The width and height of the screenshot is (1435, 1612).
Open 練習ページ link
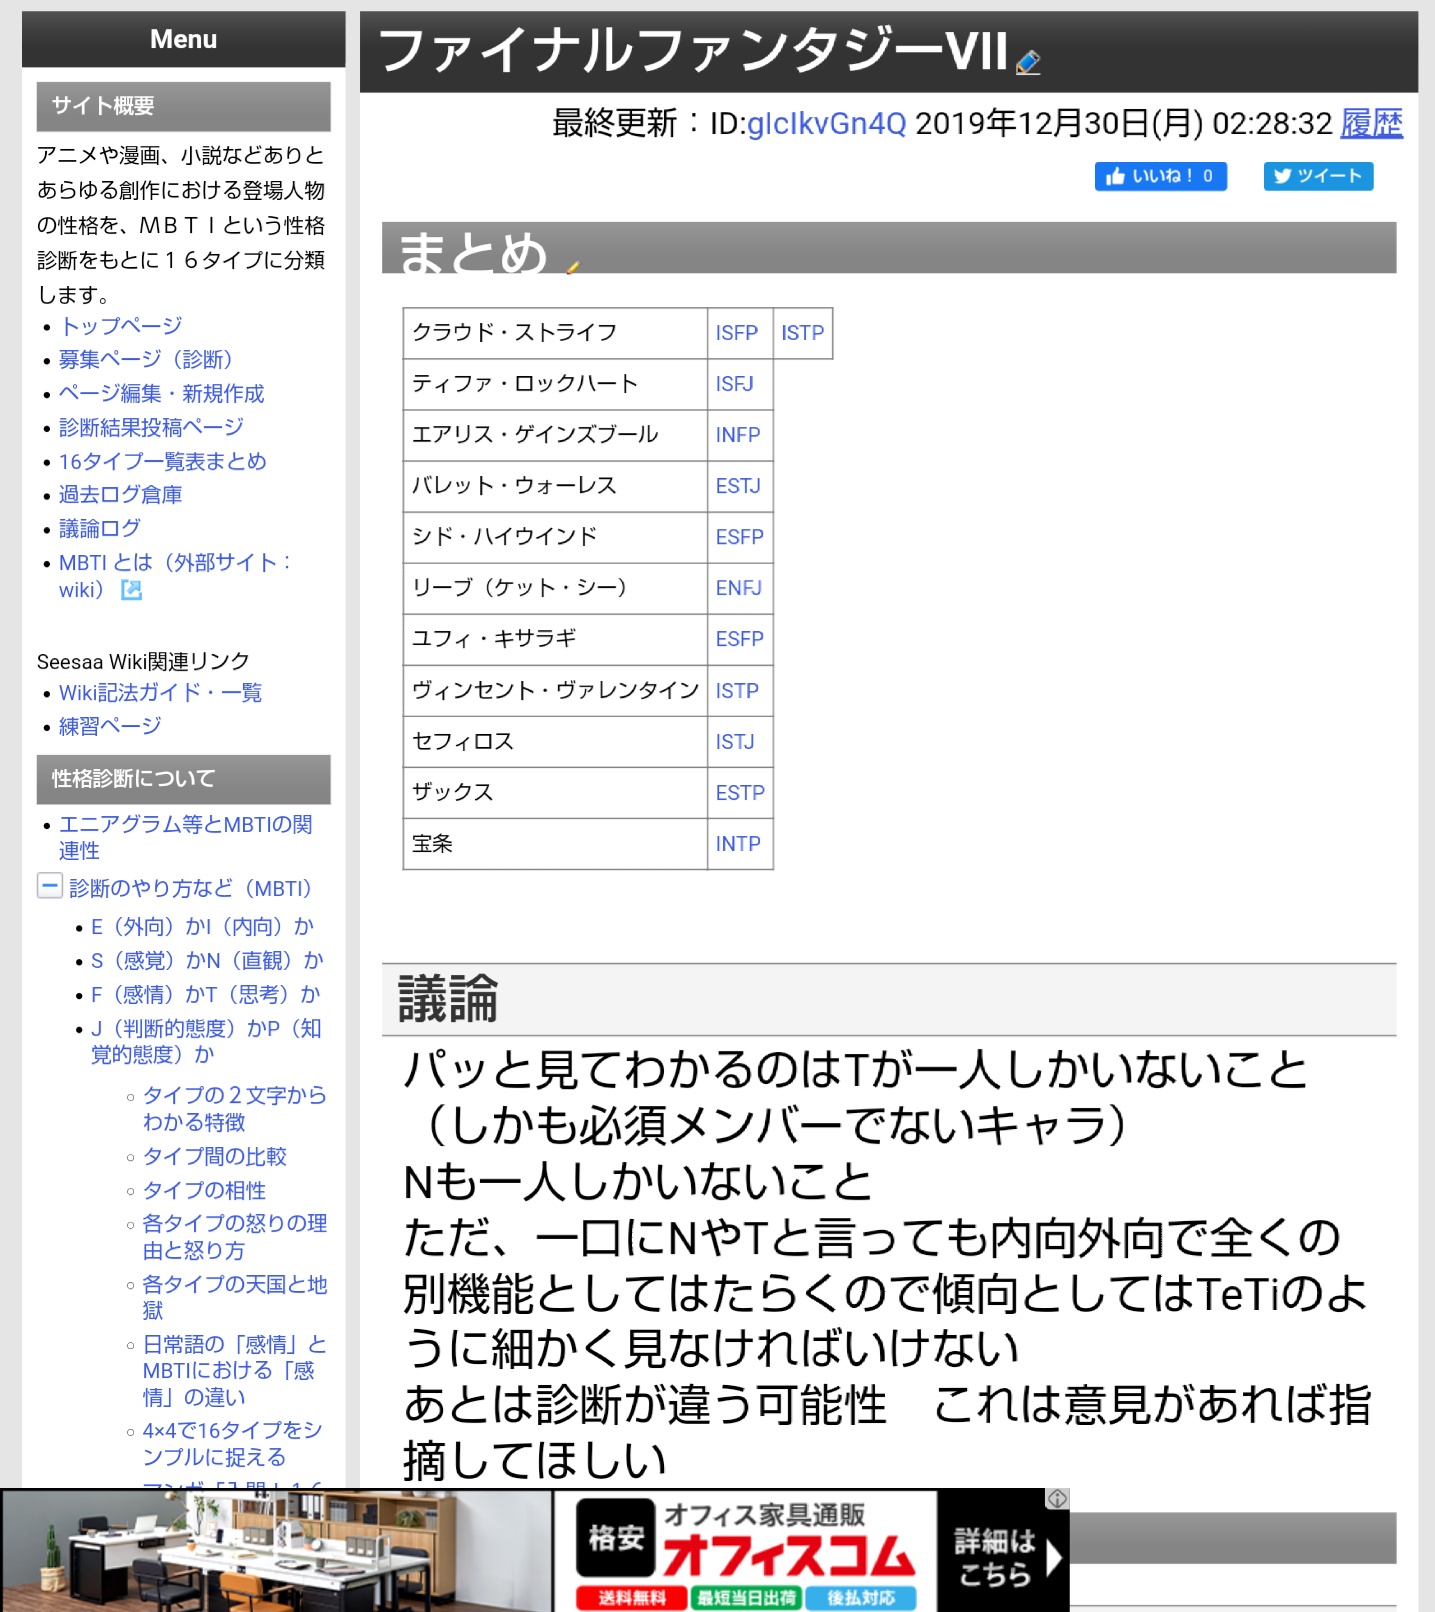(110, 726)
